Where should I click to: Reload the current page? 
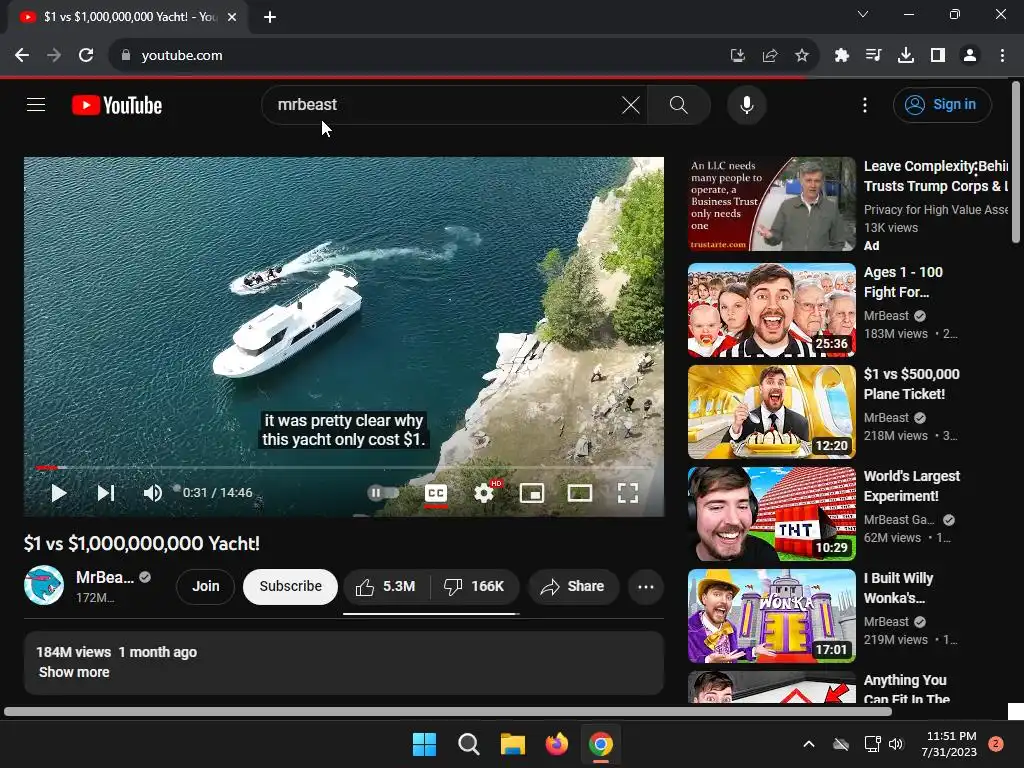coord(86,56)
